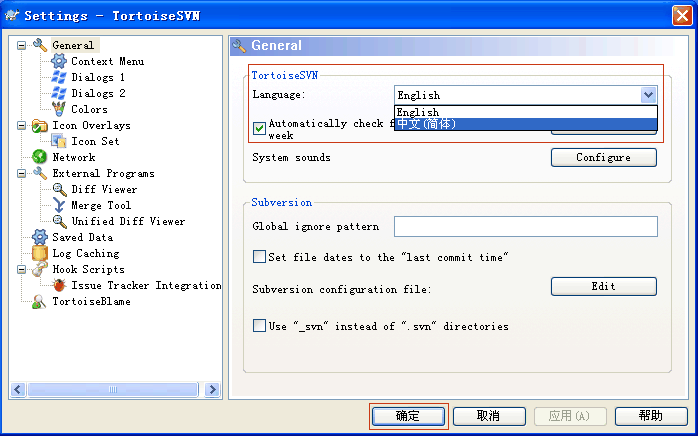Click the Log Caching database icon
This screenshot has width=698, height=436.
[40, 253]
